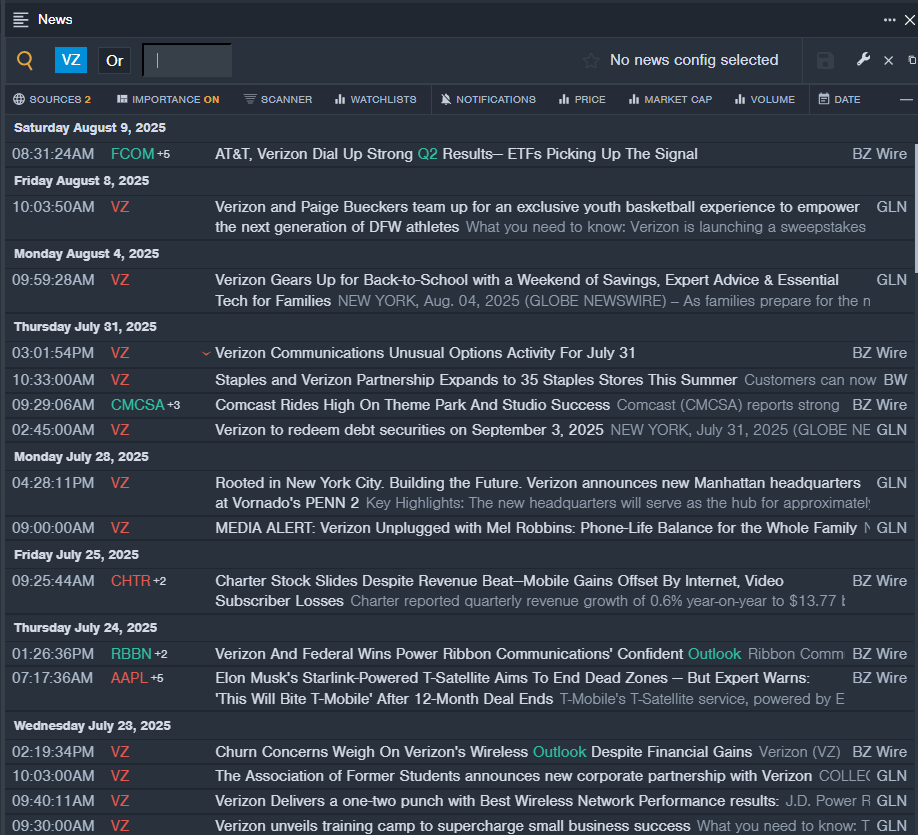Open the three-dot more options menu
The width and height of the screenshot is (918, 835).
point(889,20)
